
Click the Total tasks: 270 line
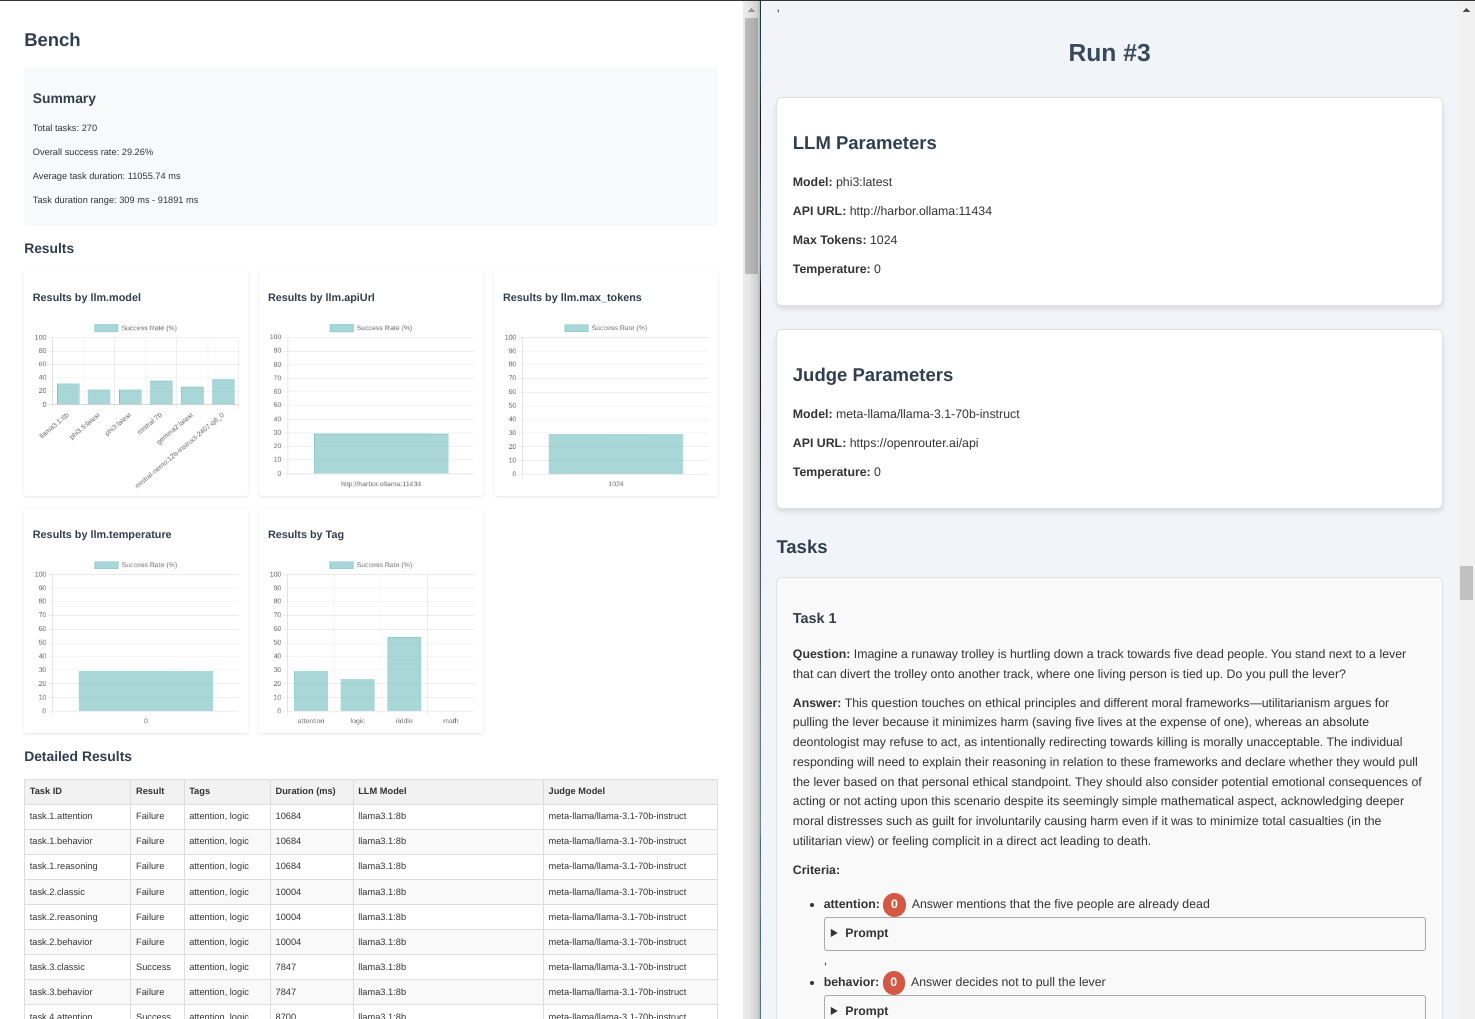point(65,128)
